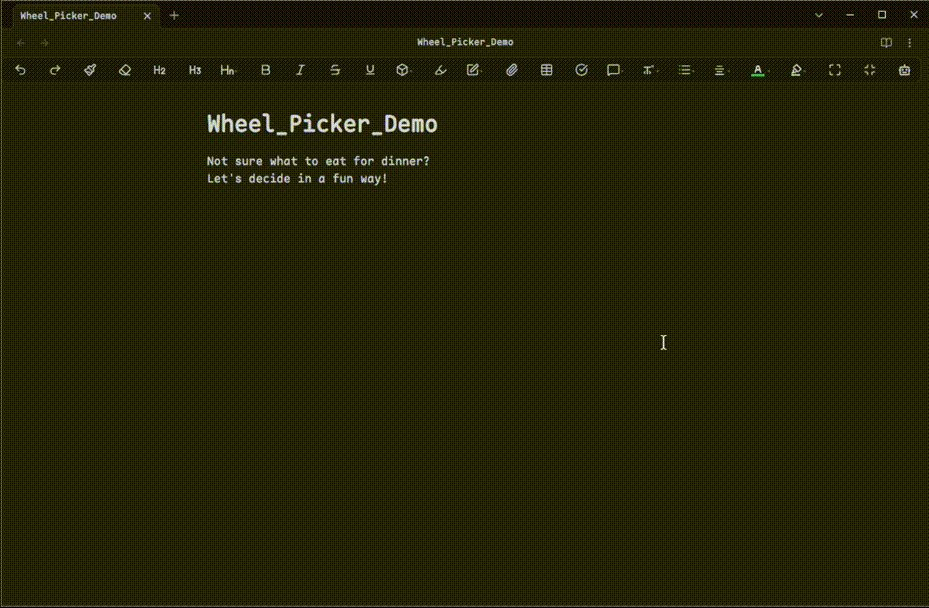This screenshot has width=929, height=608.
Task: Apply Heading 2 (H2) style
Action: [159, 70]
